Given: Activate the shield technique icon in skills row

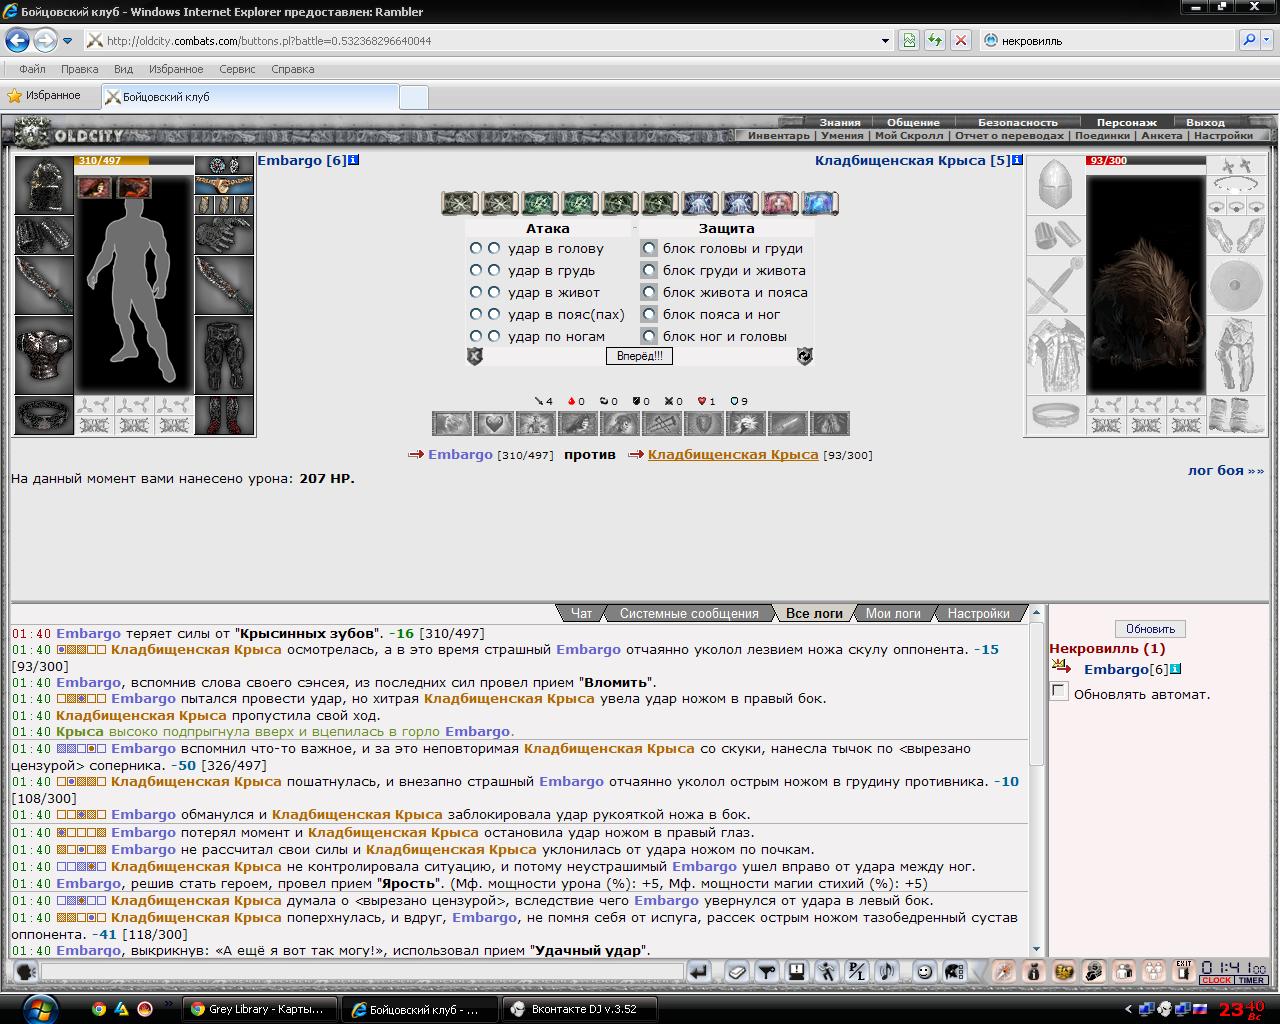Looking at the screenshot, I should (x=704, y=423).
